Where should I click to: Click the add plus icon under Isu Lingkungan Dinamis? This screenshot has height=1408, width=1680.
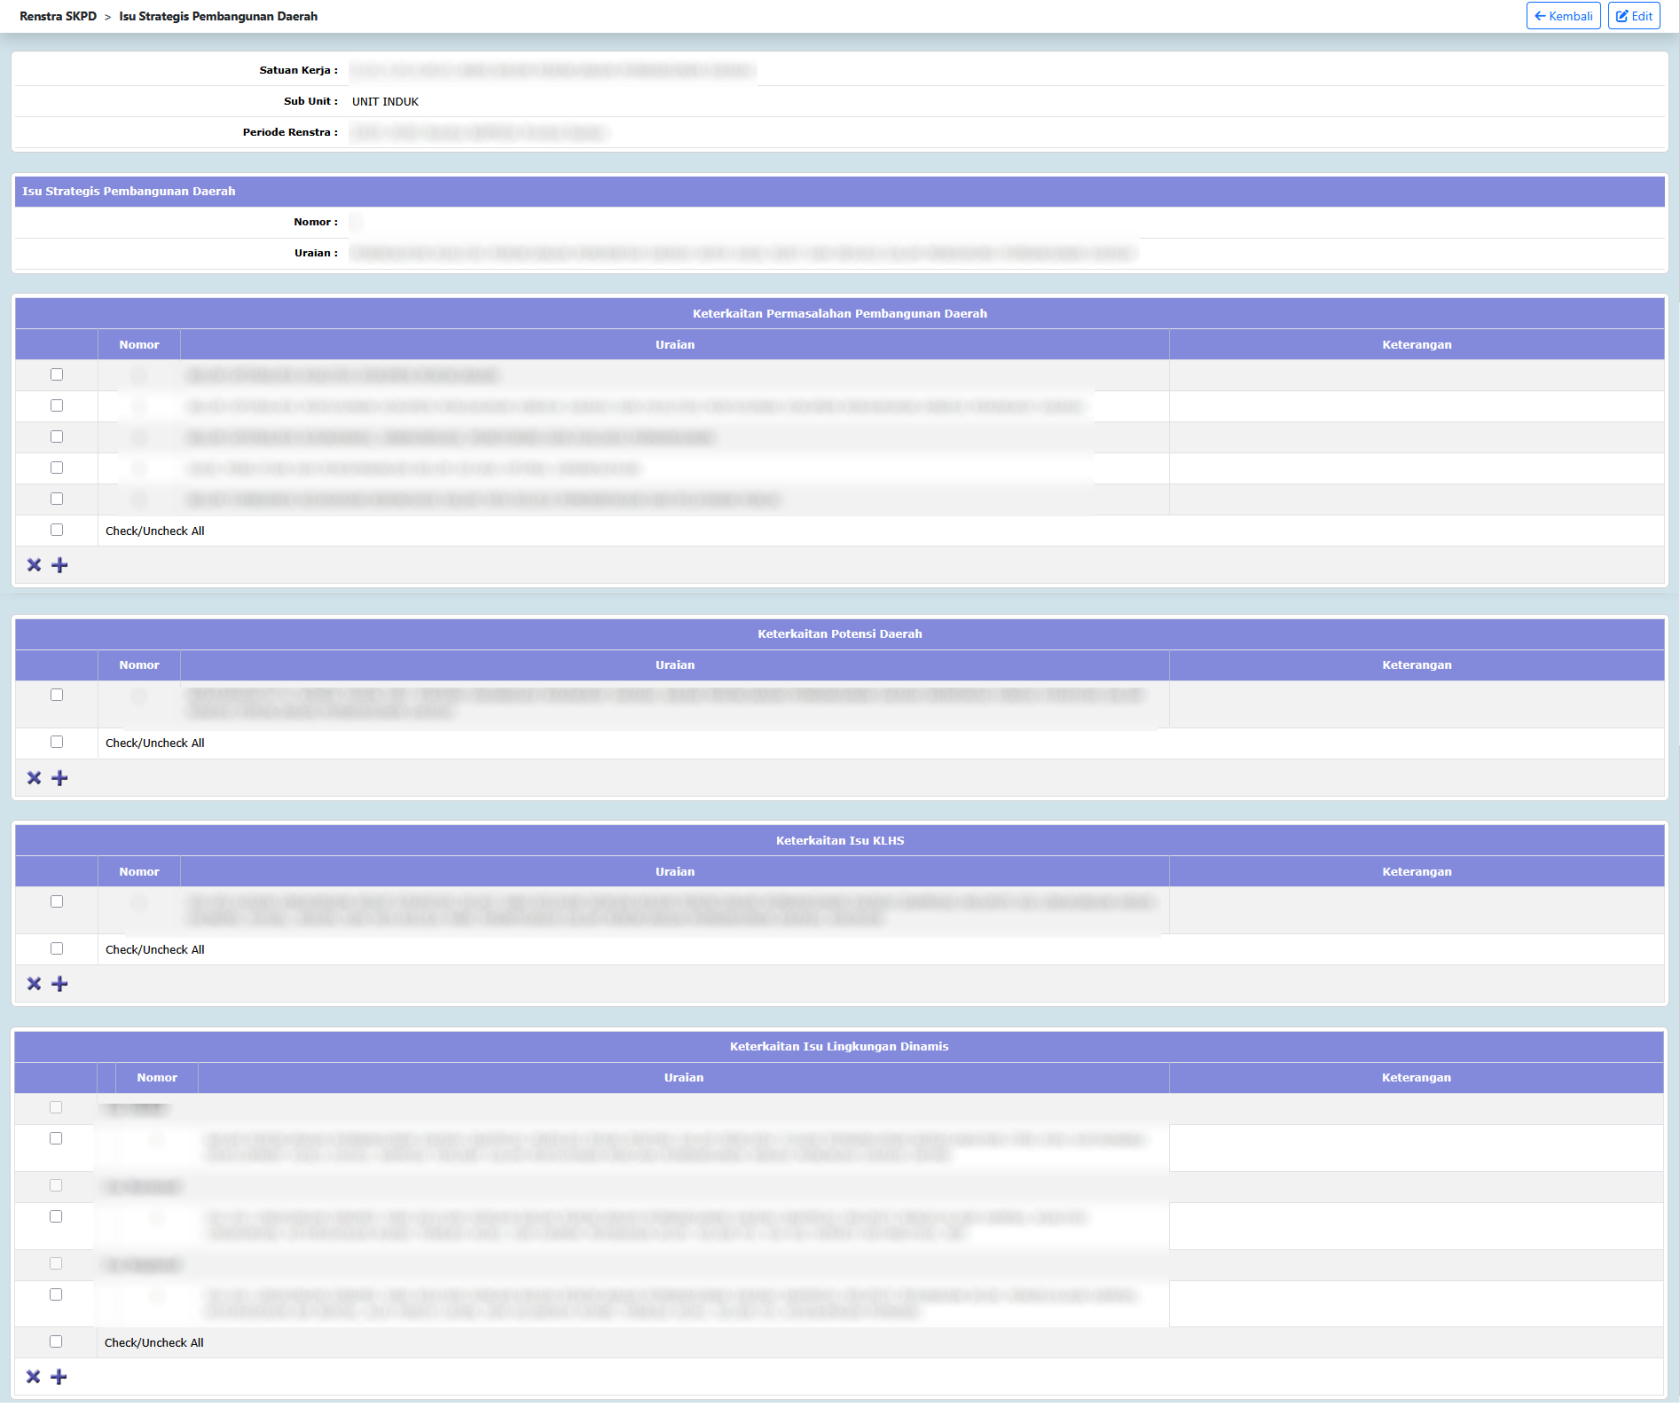click(x=59, y=1377)
